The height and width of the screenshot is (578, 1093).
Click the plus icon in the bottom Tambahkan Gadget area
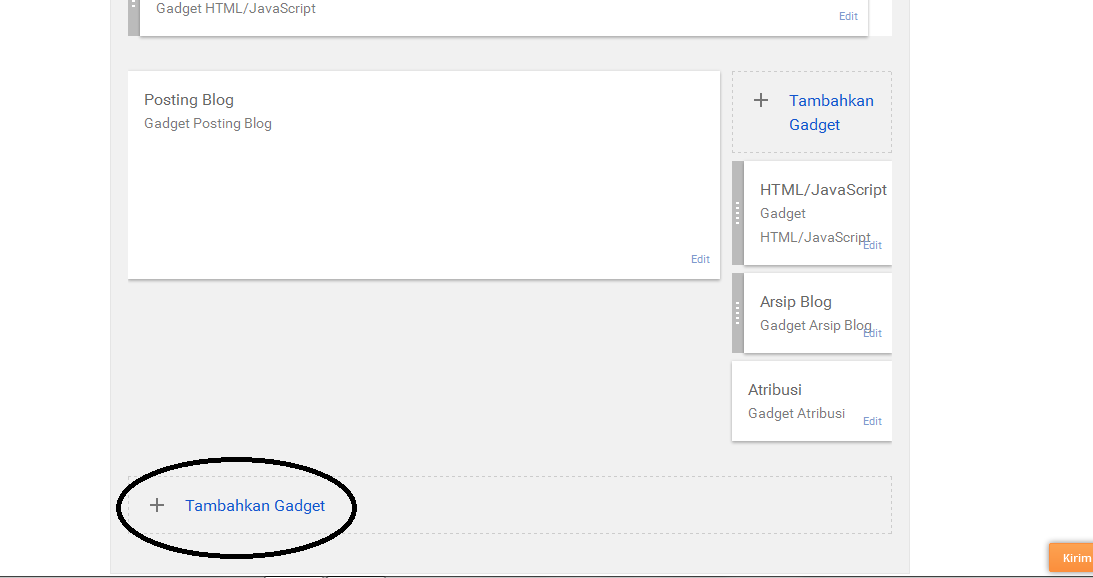pyautogui.click(x=157, y=505)
